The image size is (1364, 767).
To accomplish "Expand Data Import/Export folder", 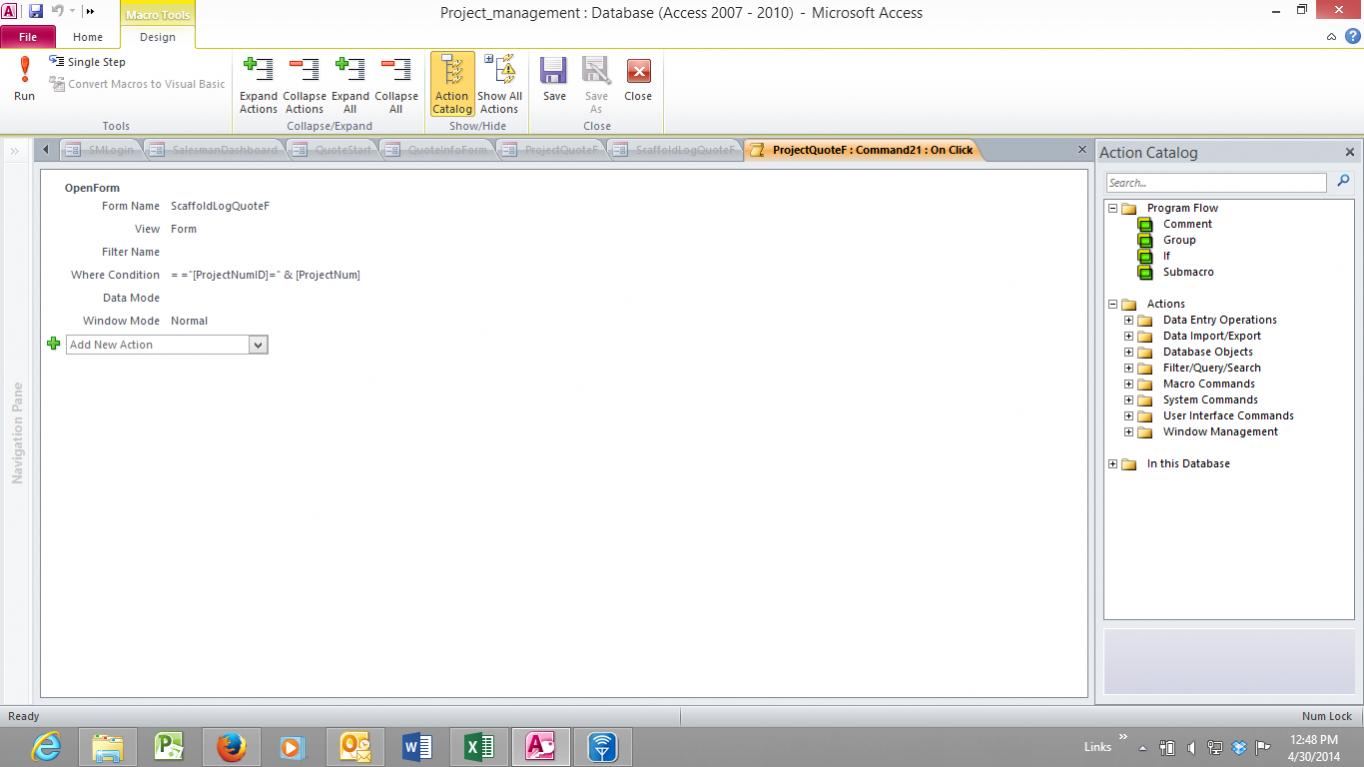I will pos(1129,336).
